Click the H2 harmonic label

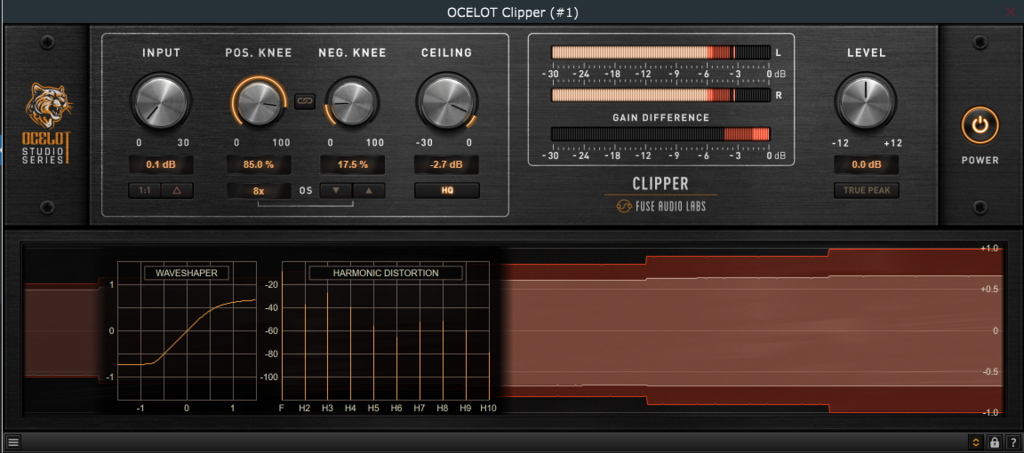[304, 408]
